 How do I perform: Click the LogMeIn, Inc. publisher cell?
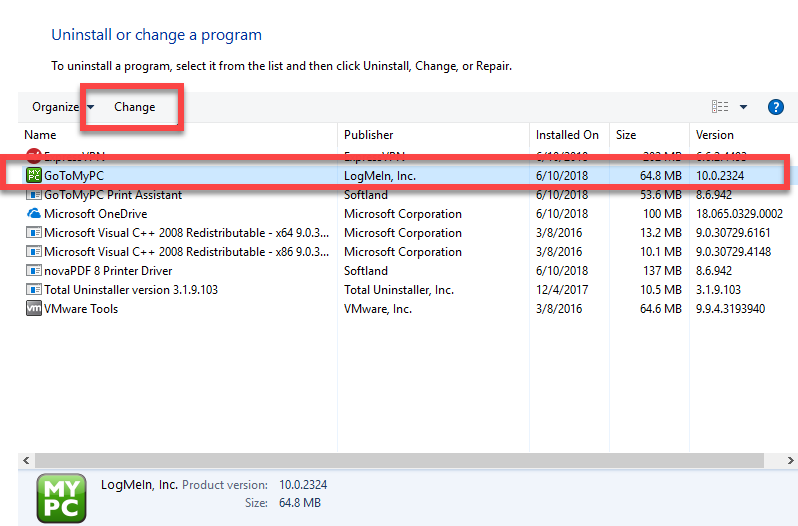pyautogui.click(x=380, y=176)
